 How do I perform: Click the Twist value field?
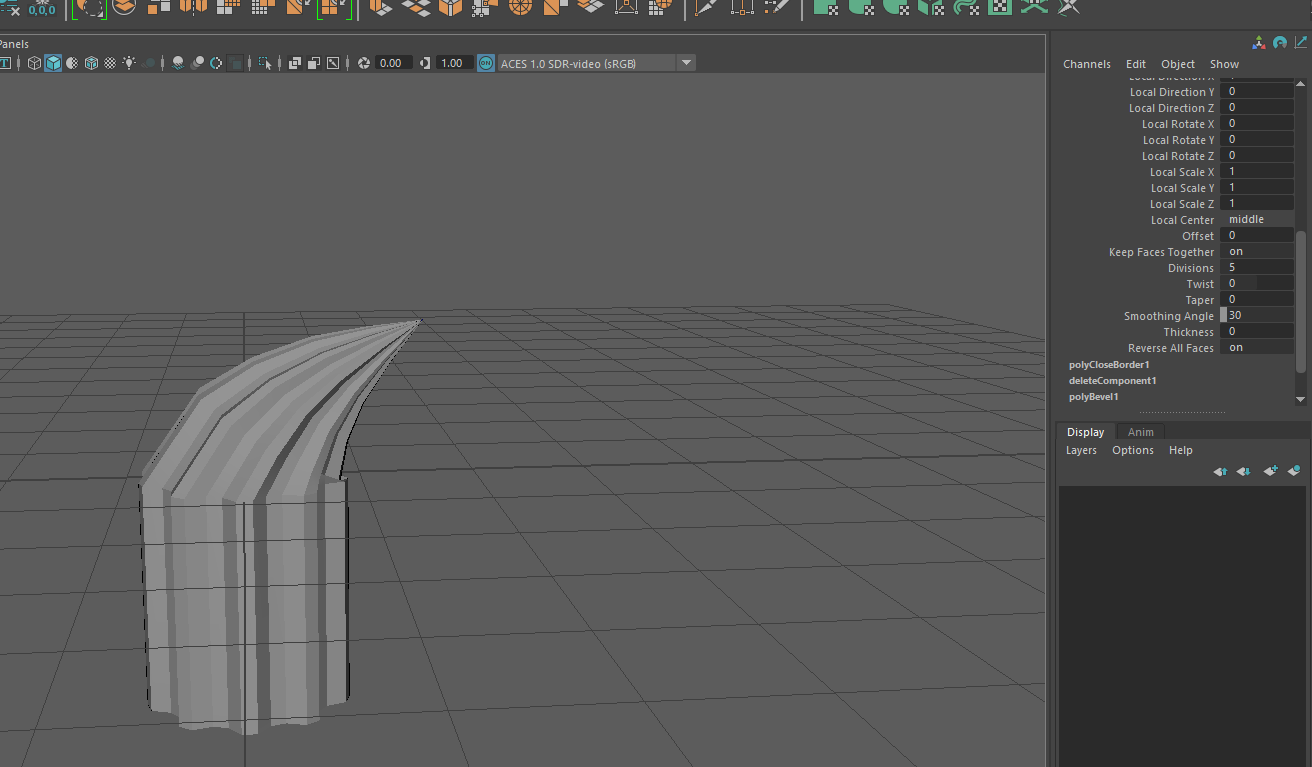pyautogui.click(x=1257, y=283)
